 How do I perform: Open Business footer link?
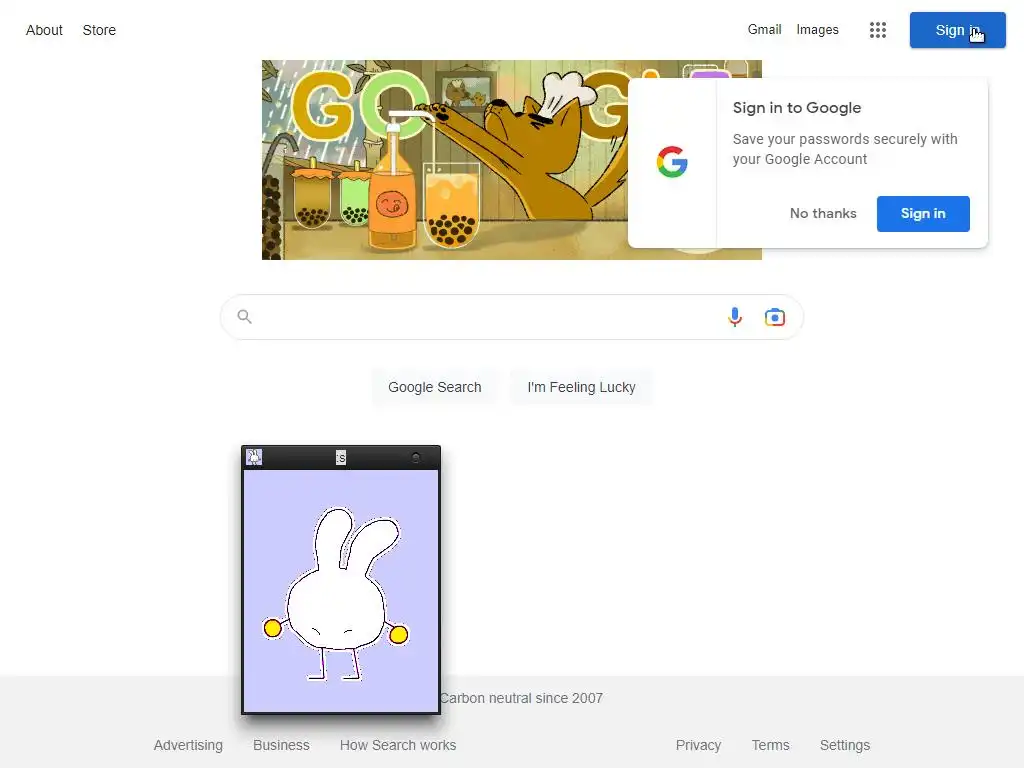point(281,745)
